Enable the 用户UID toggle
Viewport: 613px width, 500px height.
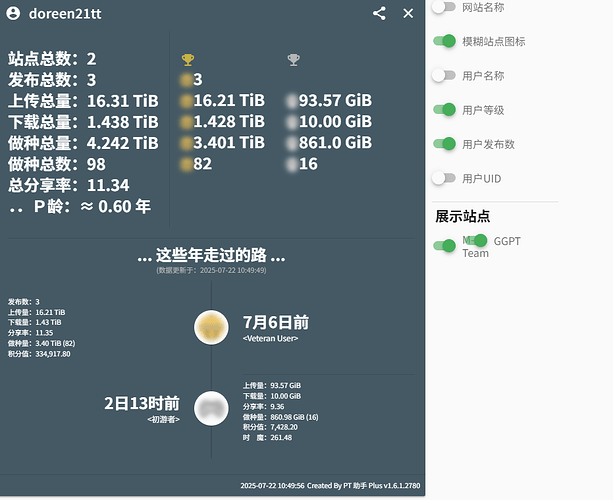point(444,178)
